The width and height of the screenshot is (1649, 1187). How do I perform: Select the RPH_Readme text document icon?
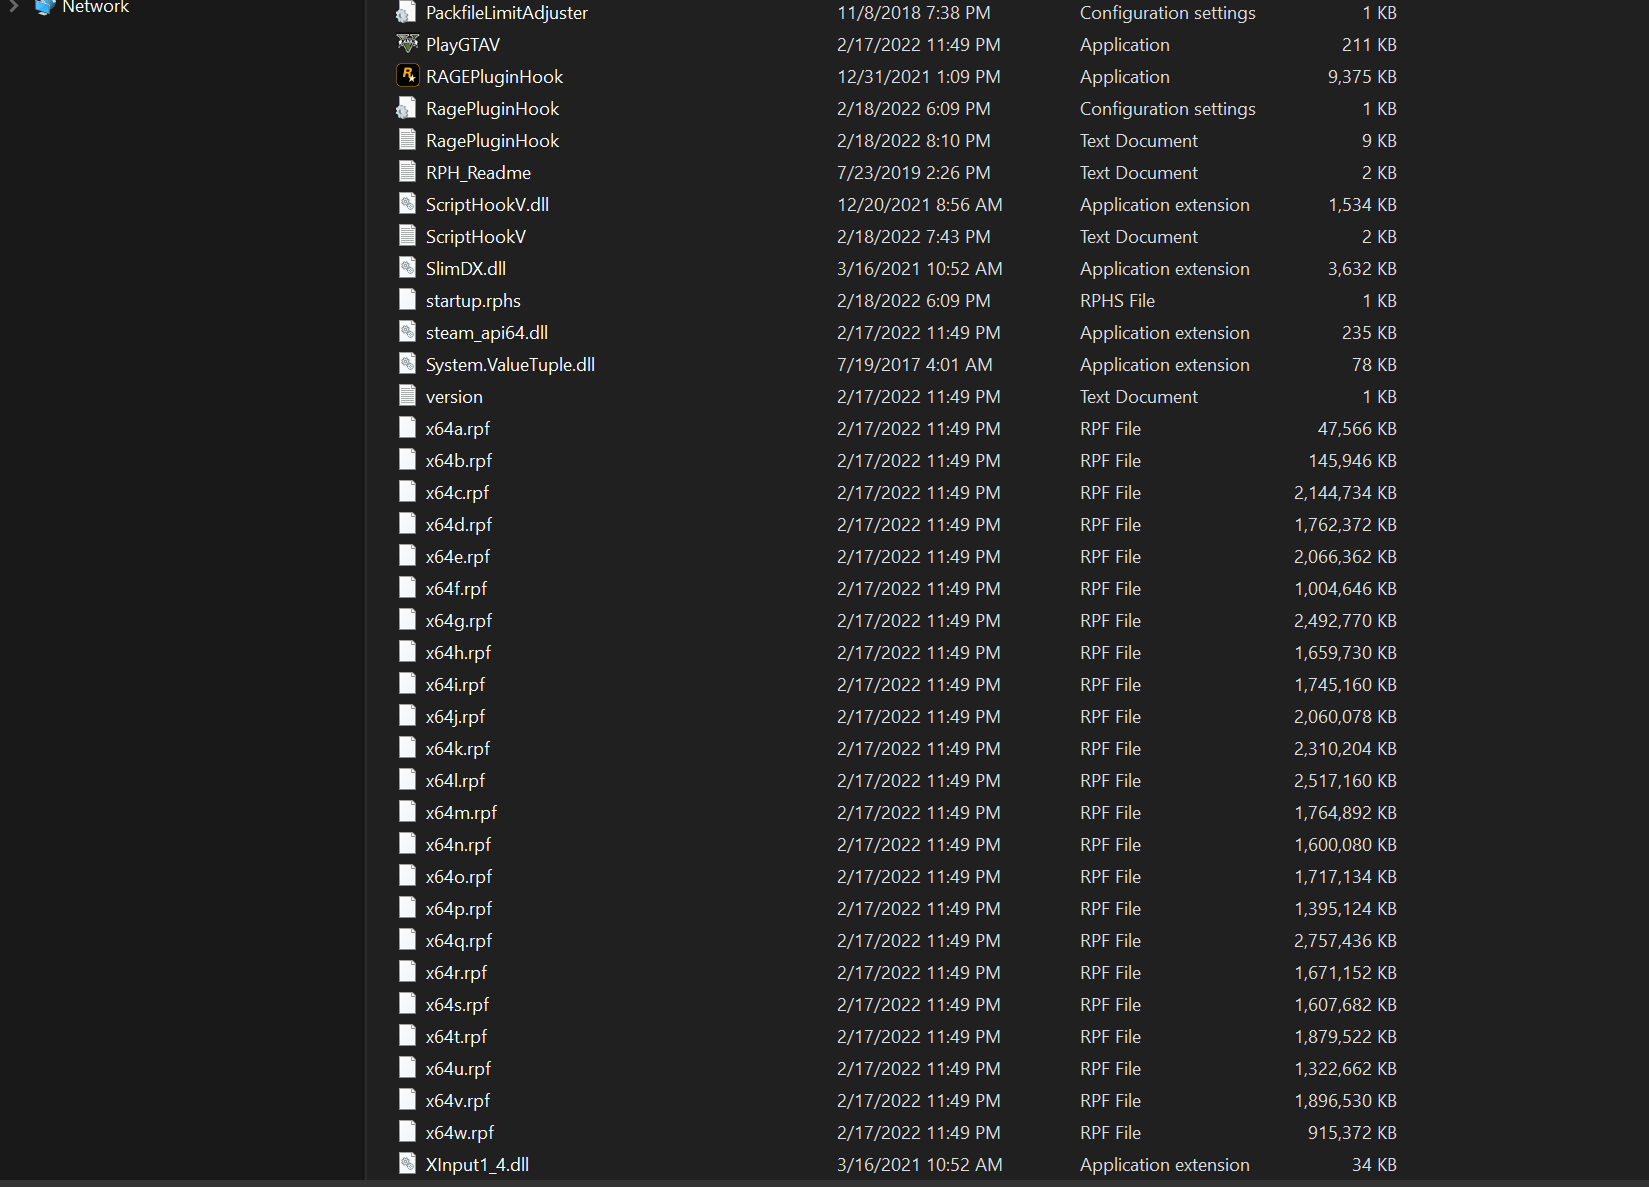(x=407, y=172)
